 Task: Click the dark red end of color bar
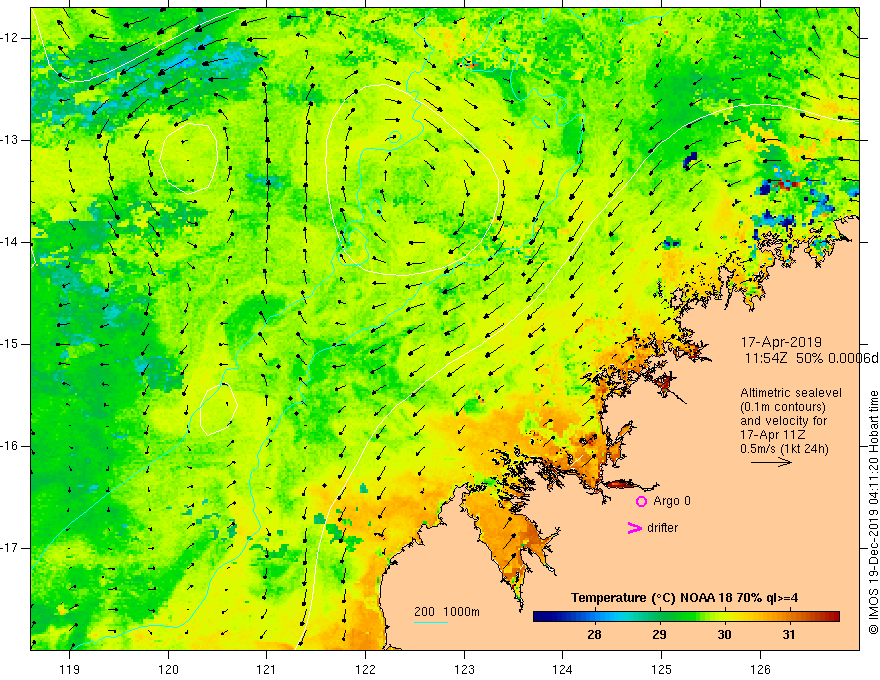(x=835, y=617)
